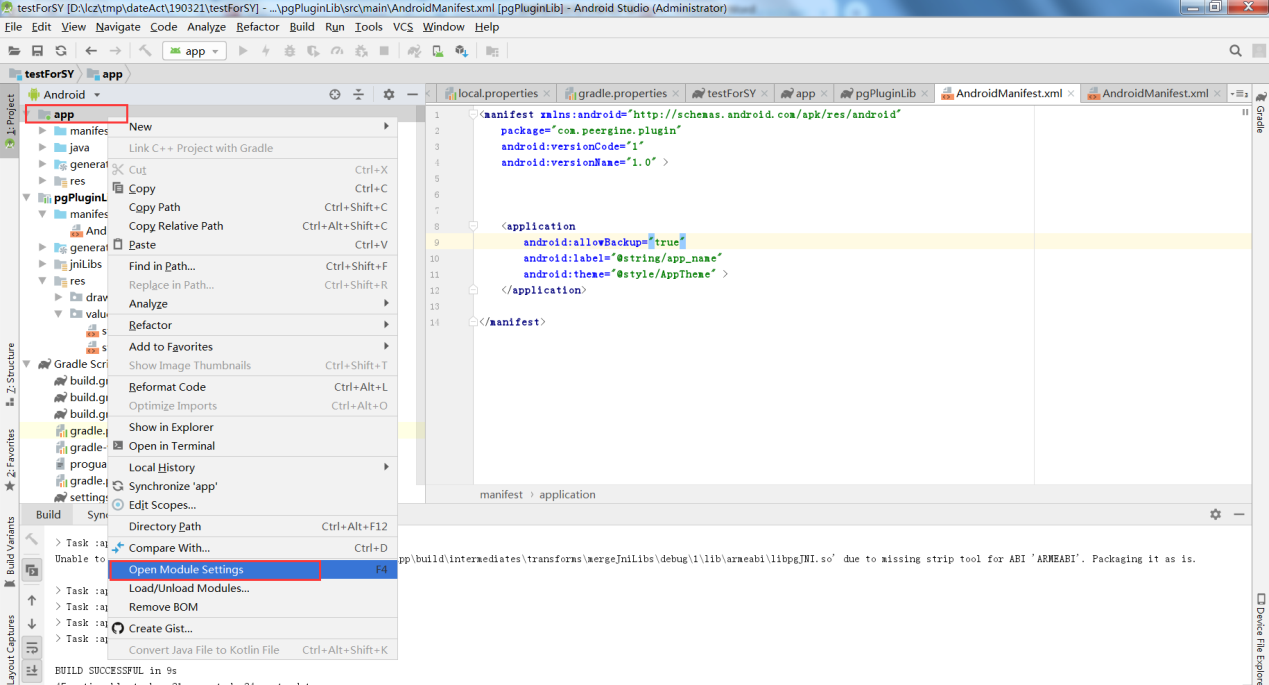Click the green Run play icon

point(243,51)
